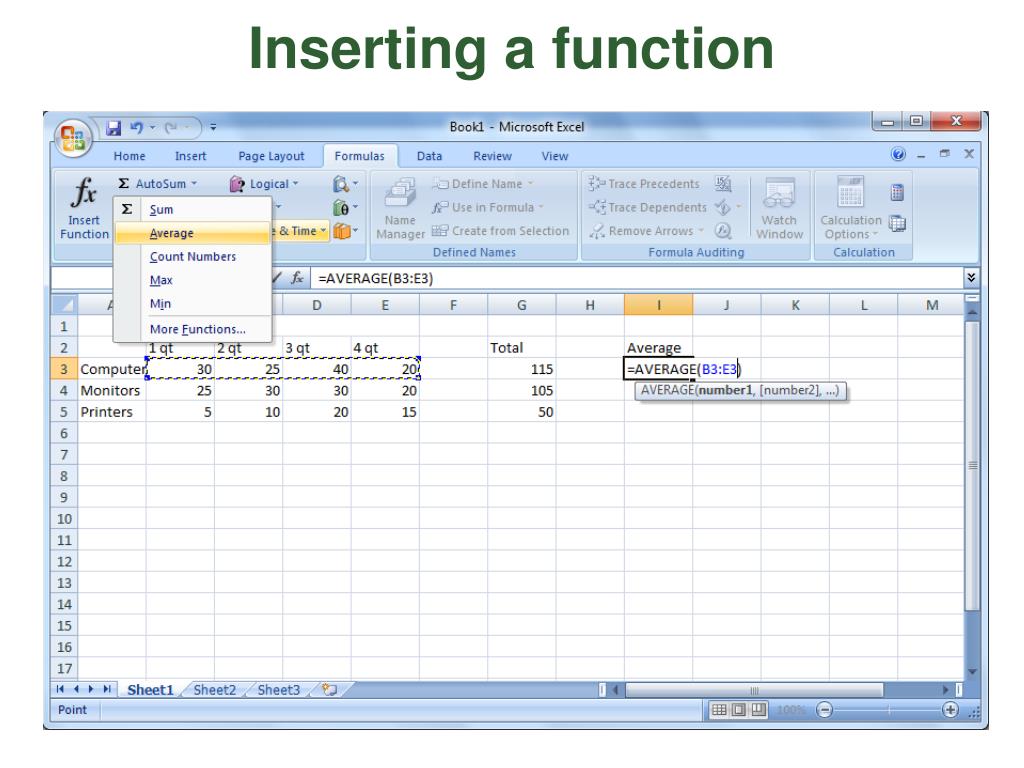Switch to the Data tab
The image size is (1024, 768).
pos(429,157)
